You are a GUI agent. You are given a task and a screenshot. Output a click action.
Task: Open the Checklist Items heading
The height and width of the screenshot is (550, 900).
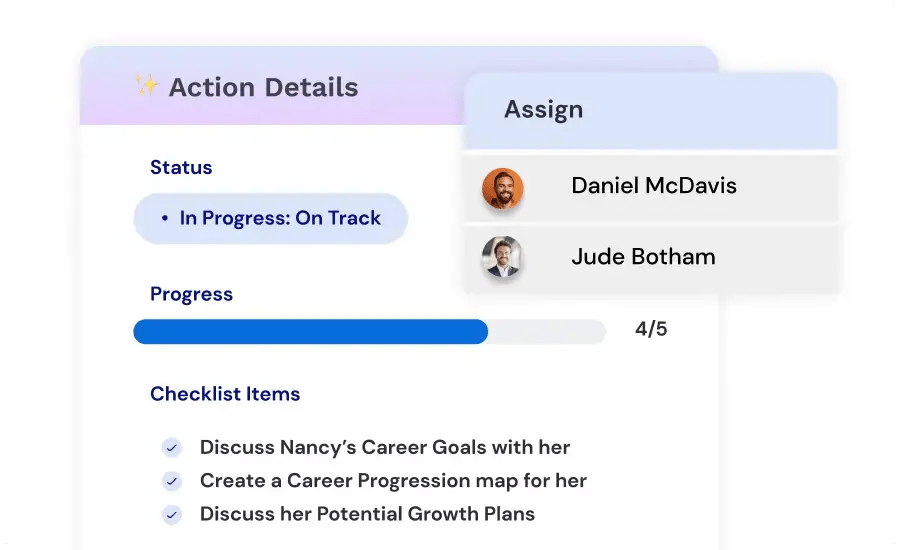click(225, 394)
